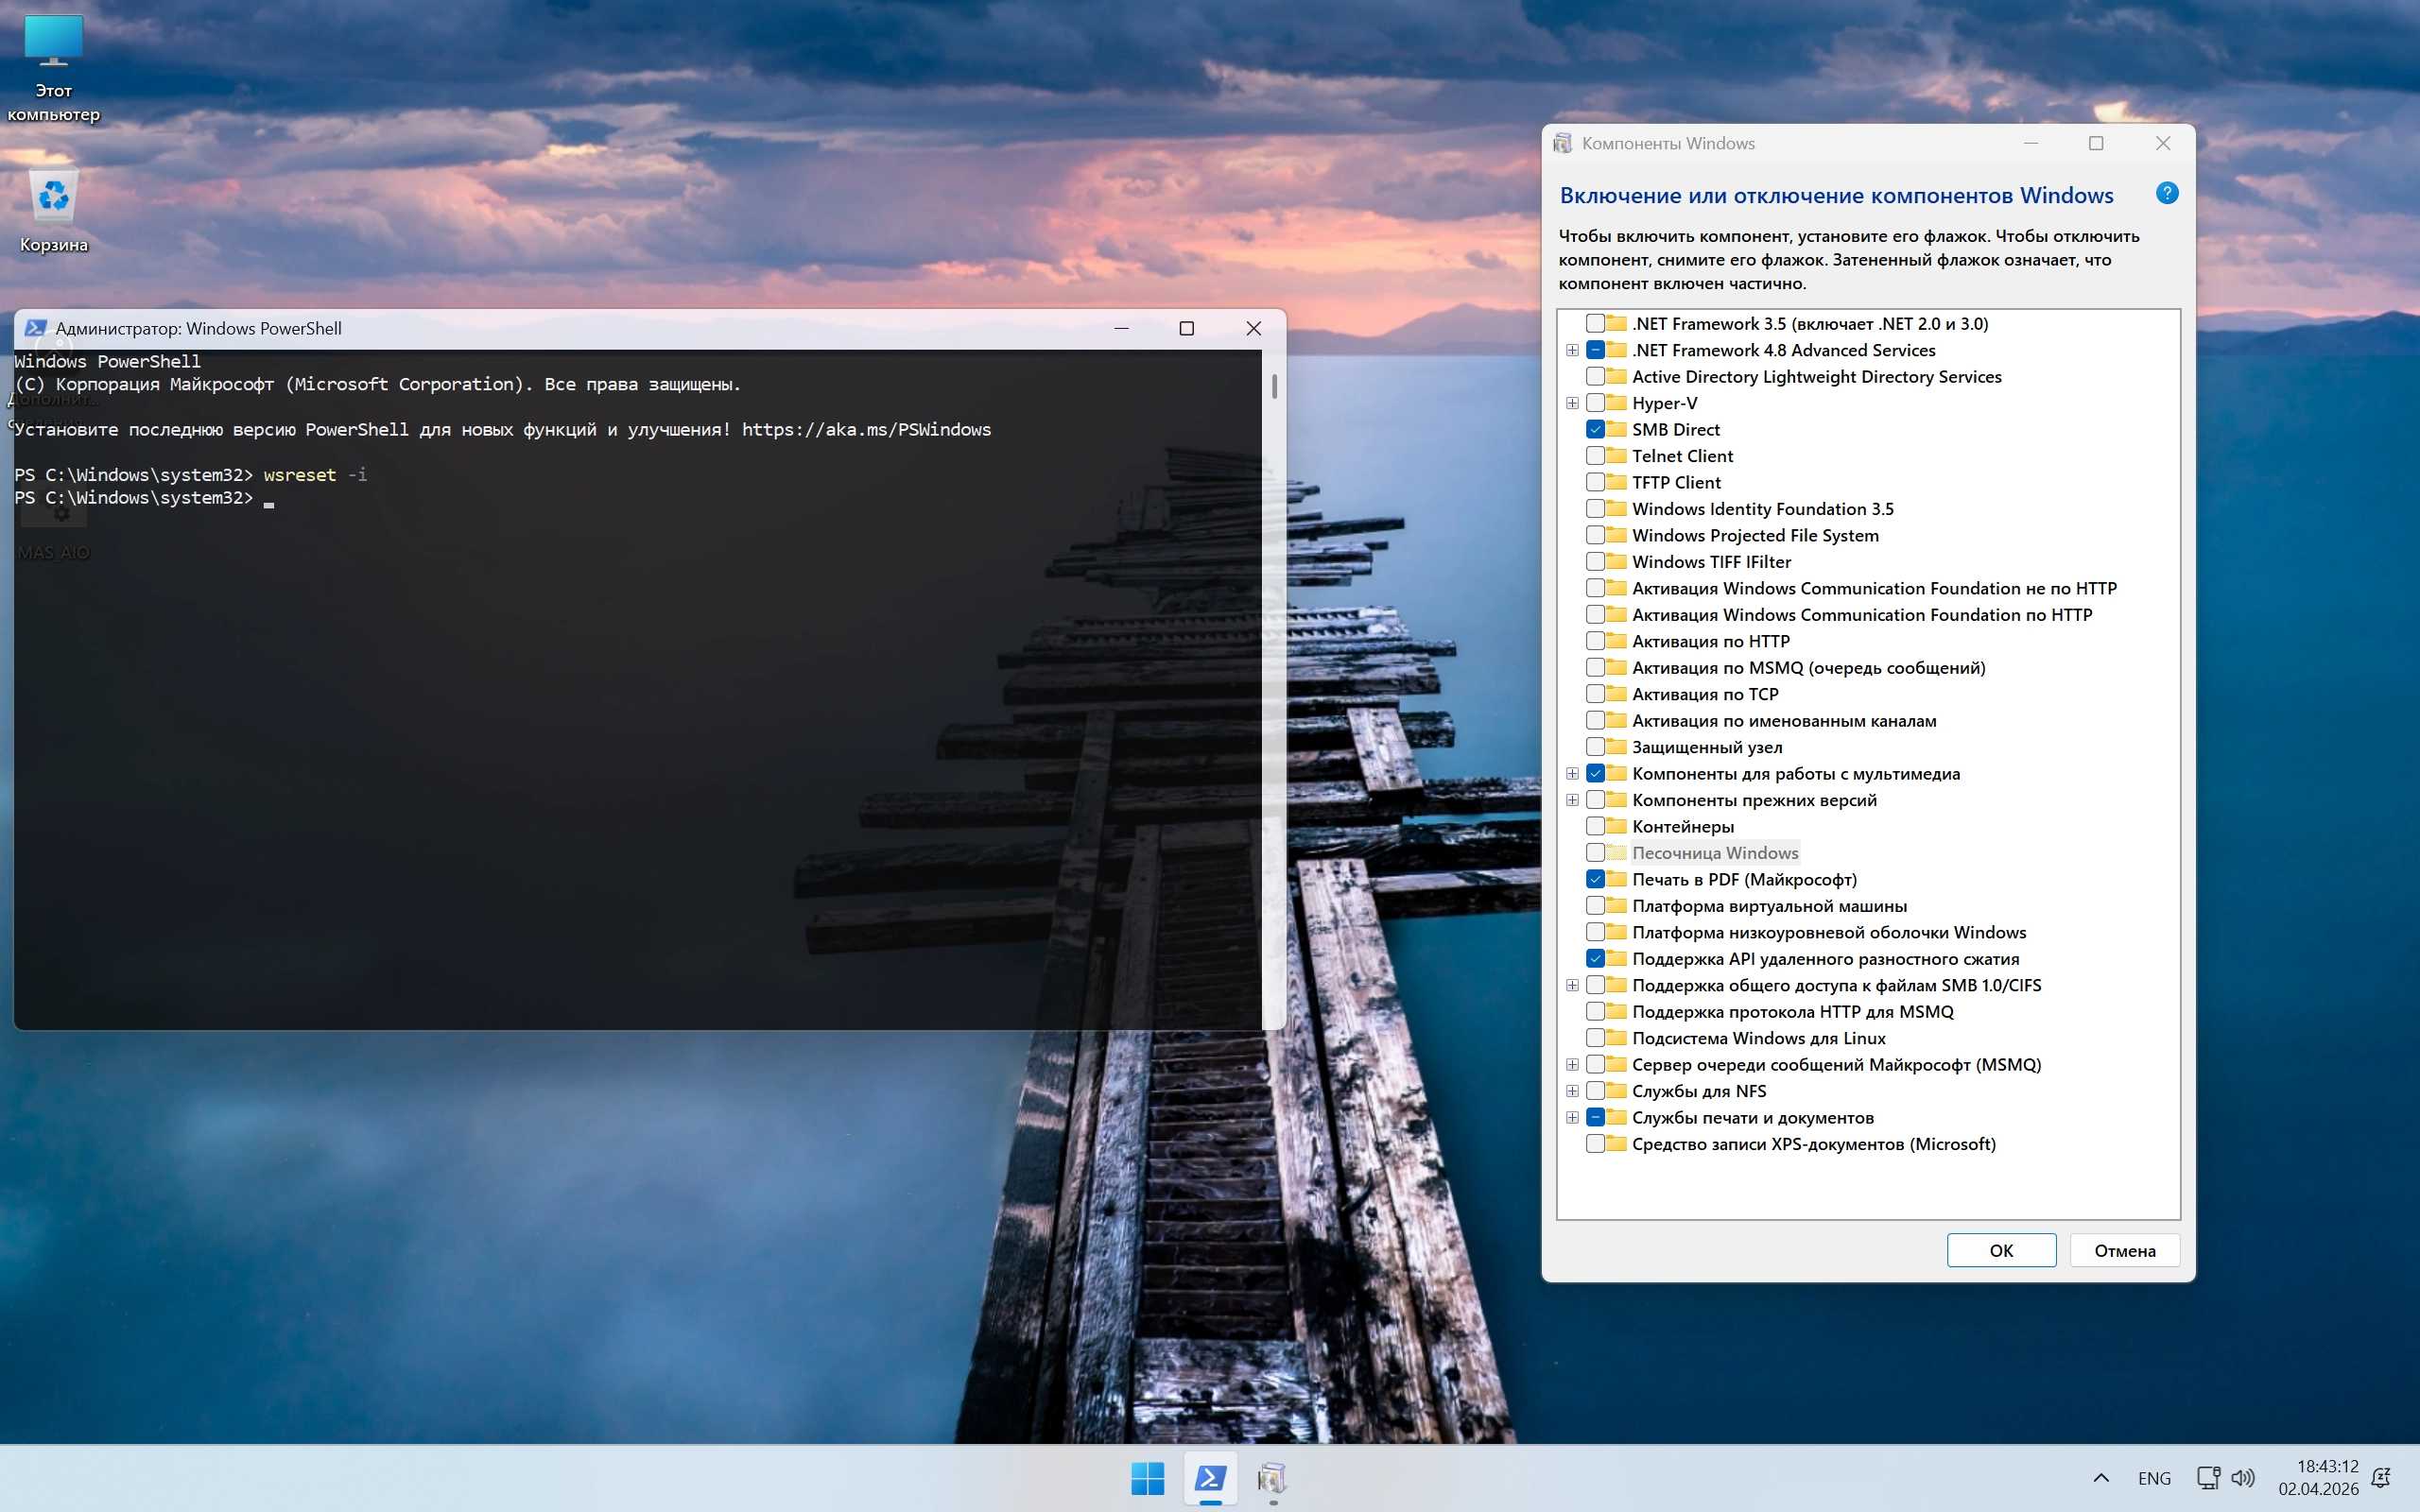Open the Корзина recycle bin icon
Screen dimensions: 2420x1512
[53, 197]
